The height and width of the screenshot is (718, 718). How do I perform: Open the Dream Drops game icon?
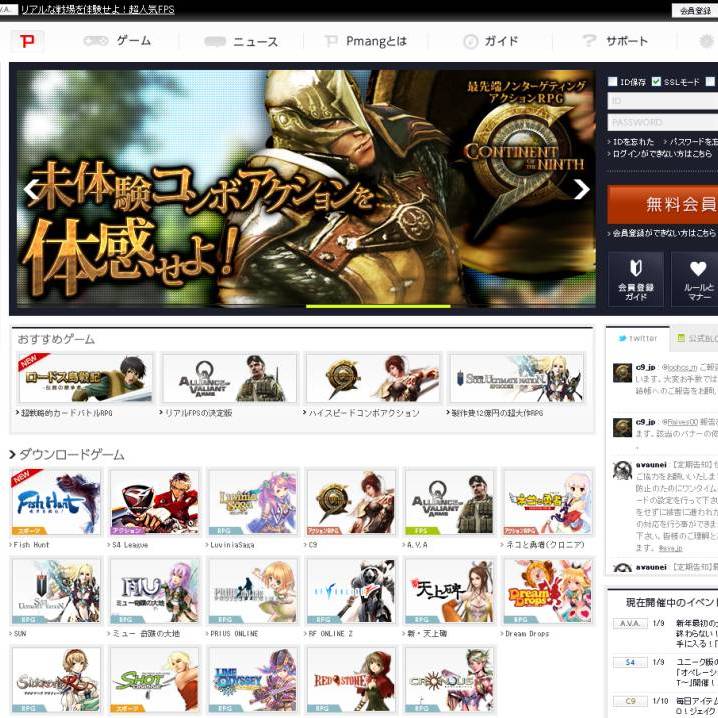(548, 591)
